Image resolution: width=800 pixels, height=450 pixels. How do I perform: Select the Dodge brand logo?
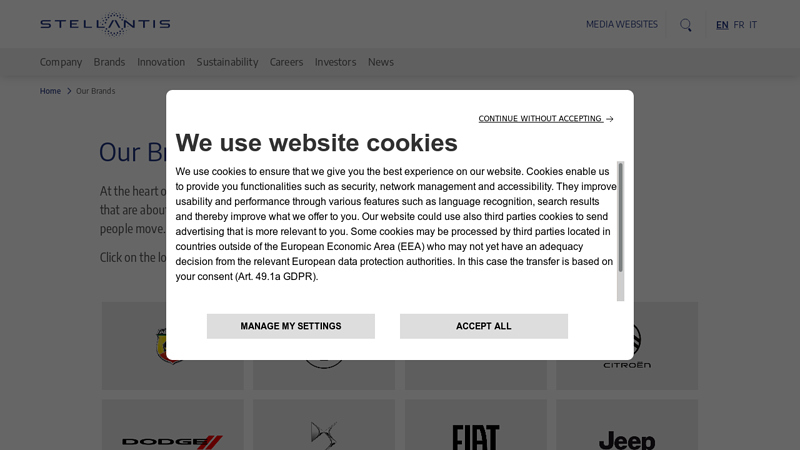pyautogui.click(x=172, y=442)
